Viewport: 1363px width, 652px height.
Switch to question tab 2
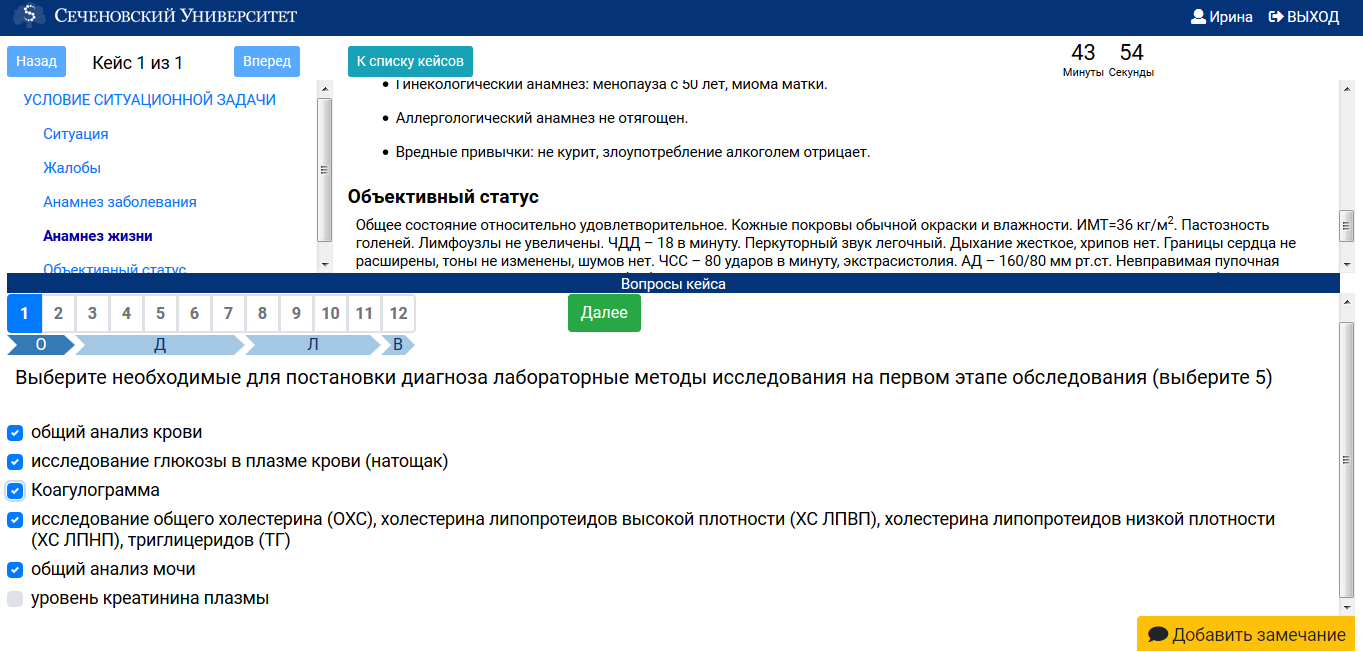click(x=58, y=313)
